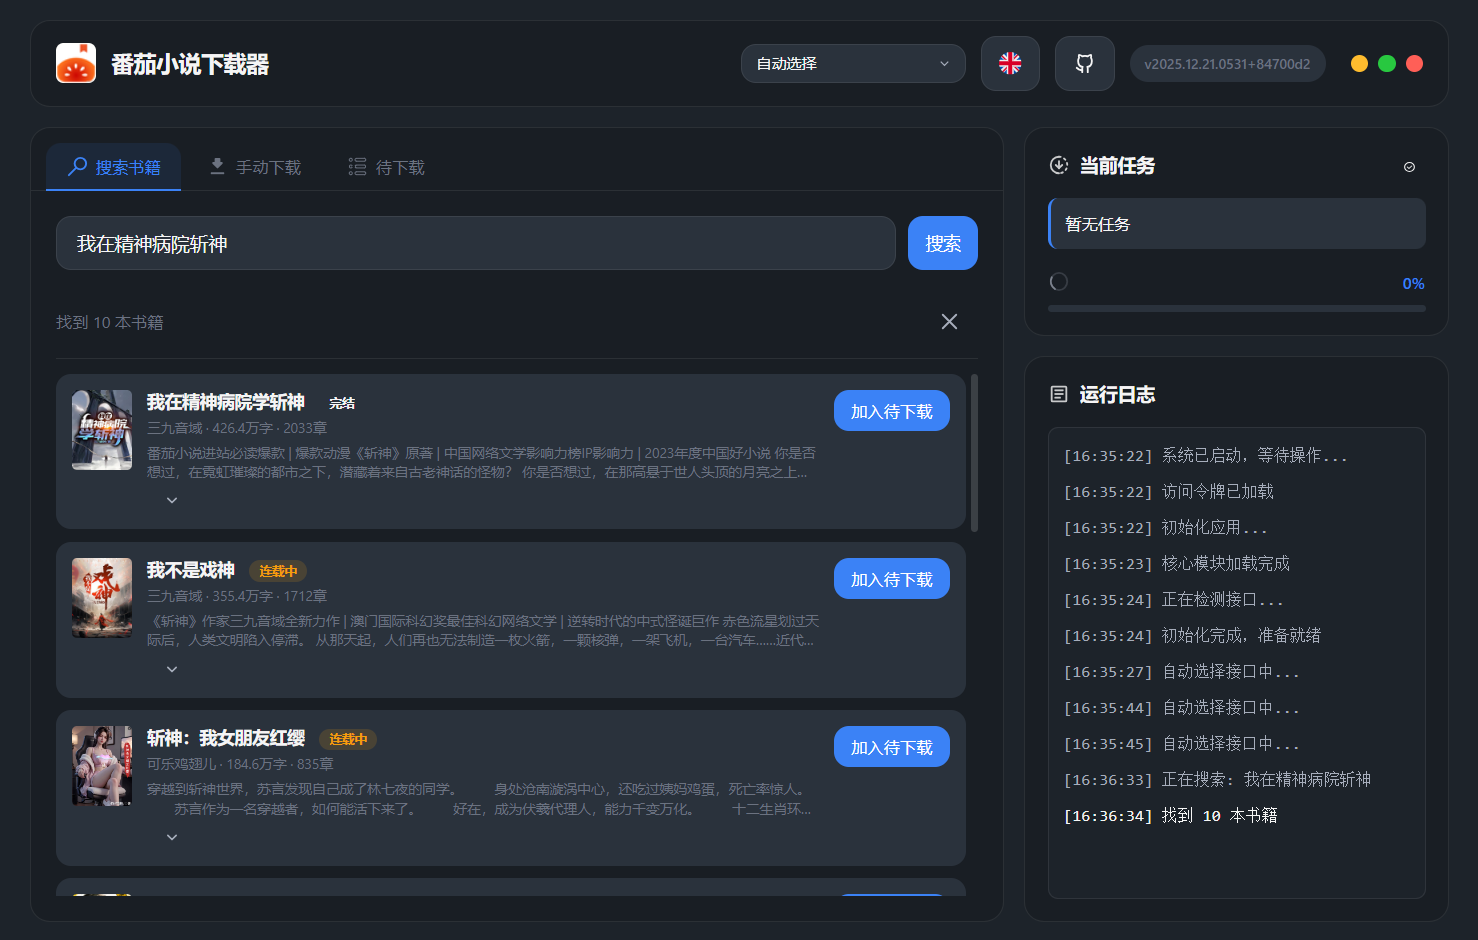
Task: Click the blue 搜索 button
Action: (x=943, y=243)
